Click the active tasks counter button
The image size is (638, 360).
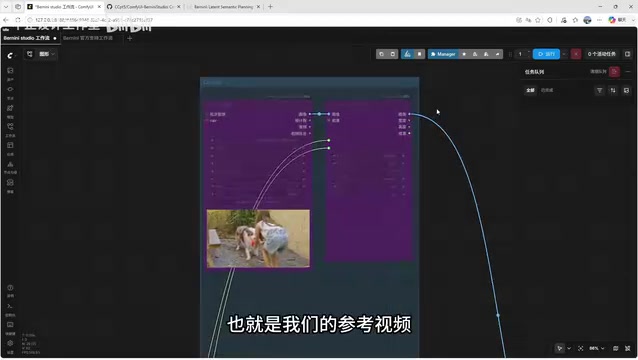[601, 54]
